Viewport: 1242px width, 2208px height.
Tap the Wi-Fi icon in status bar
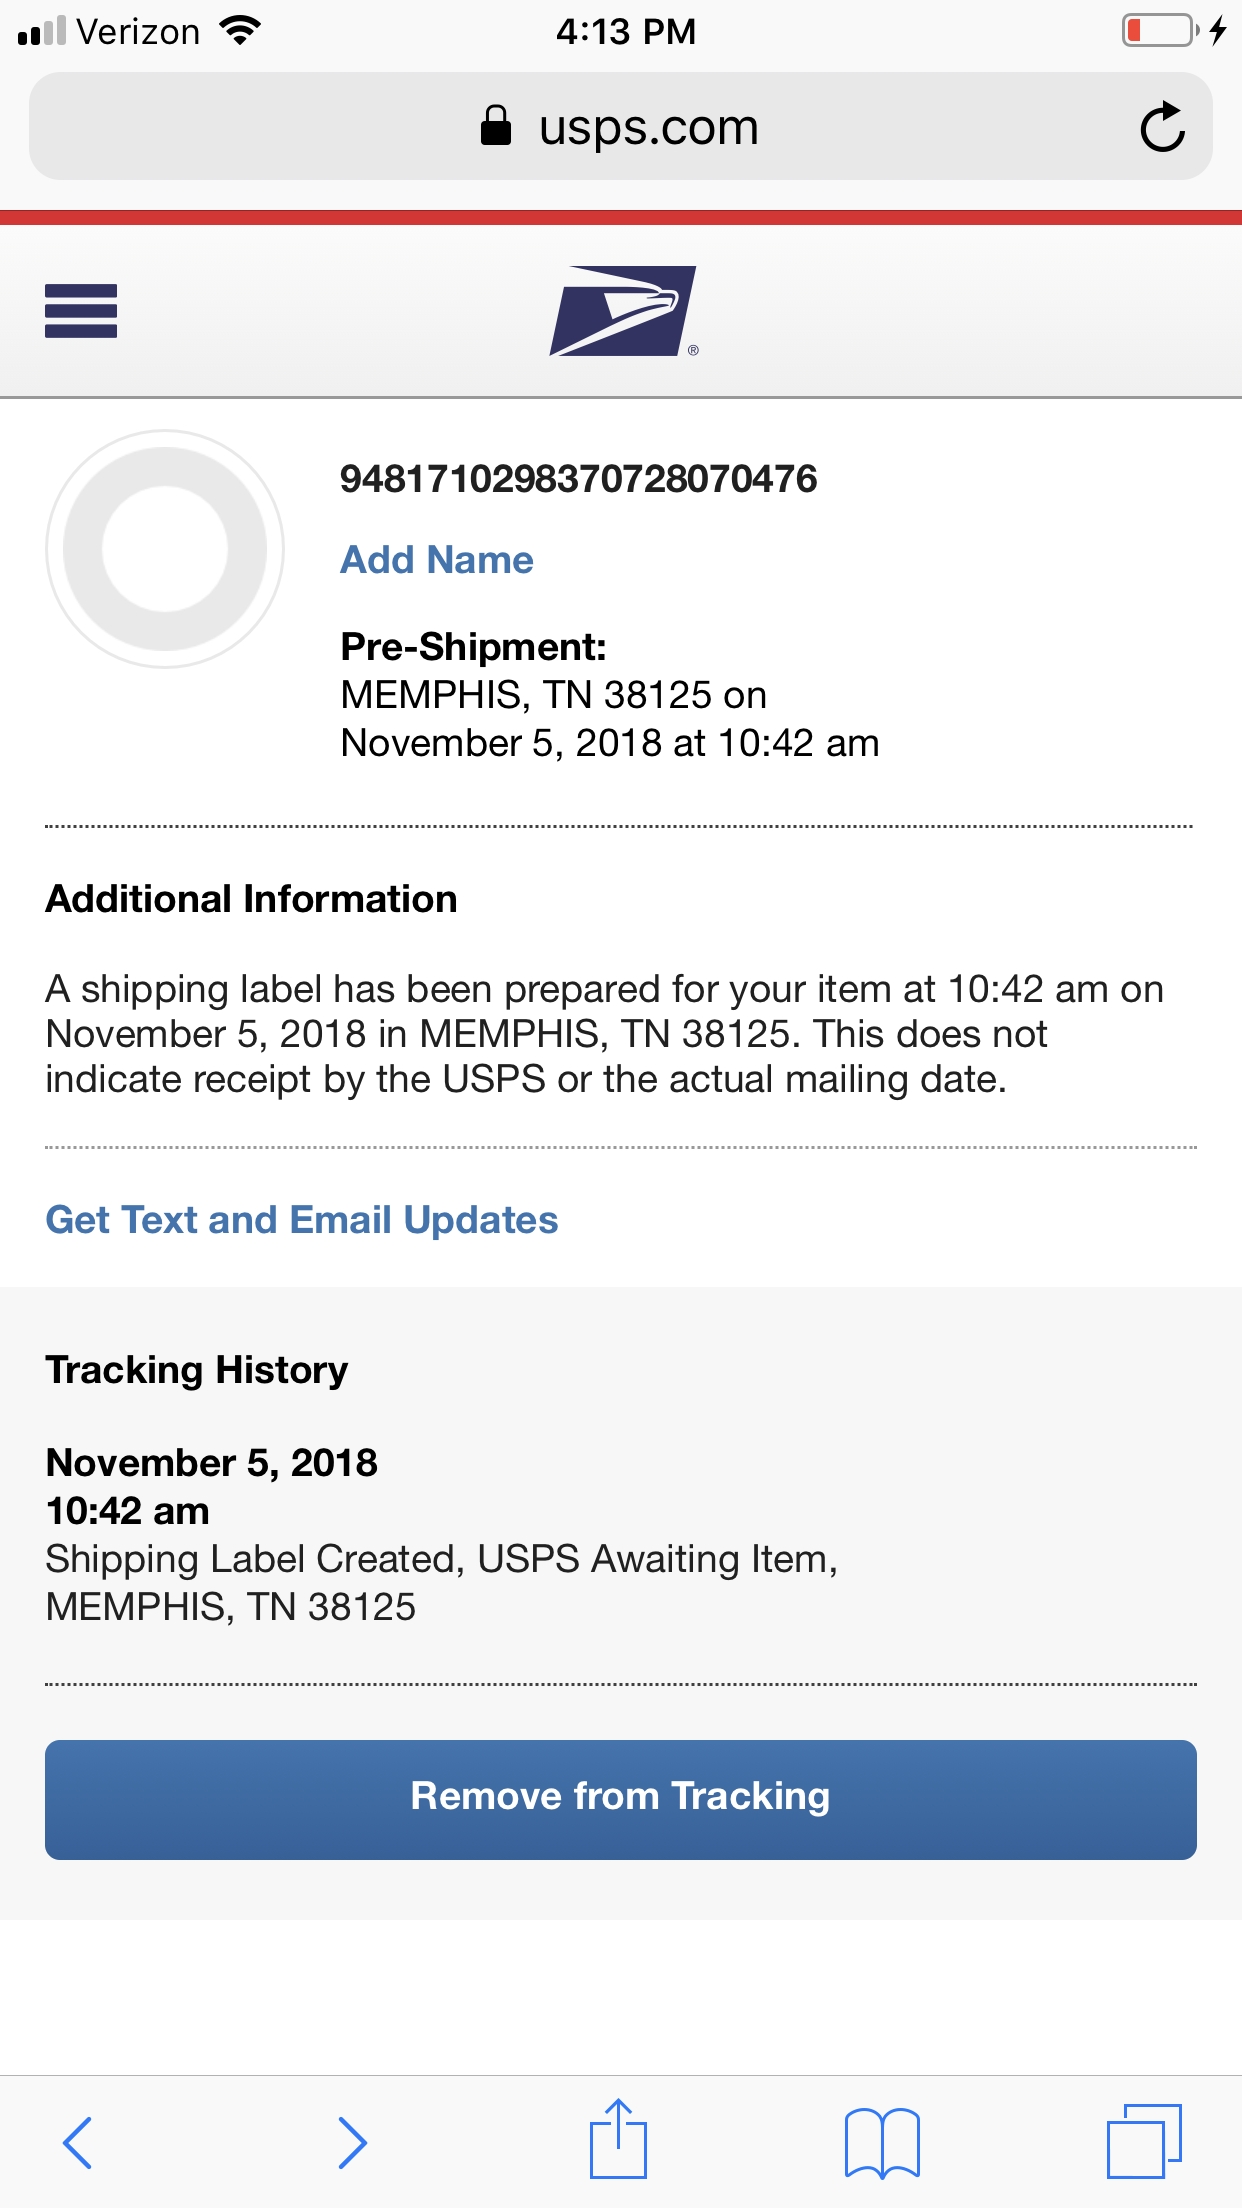click(x=240, y=30)
